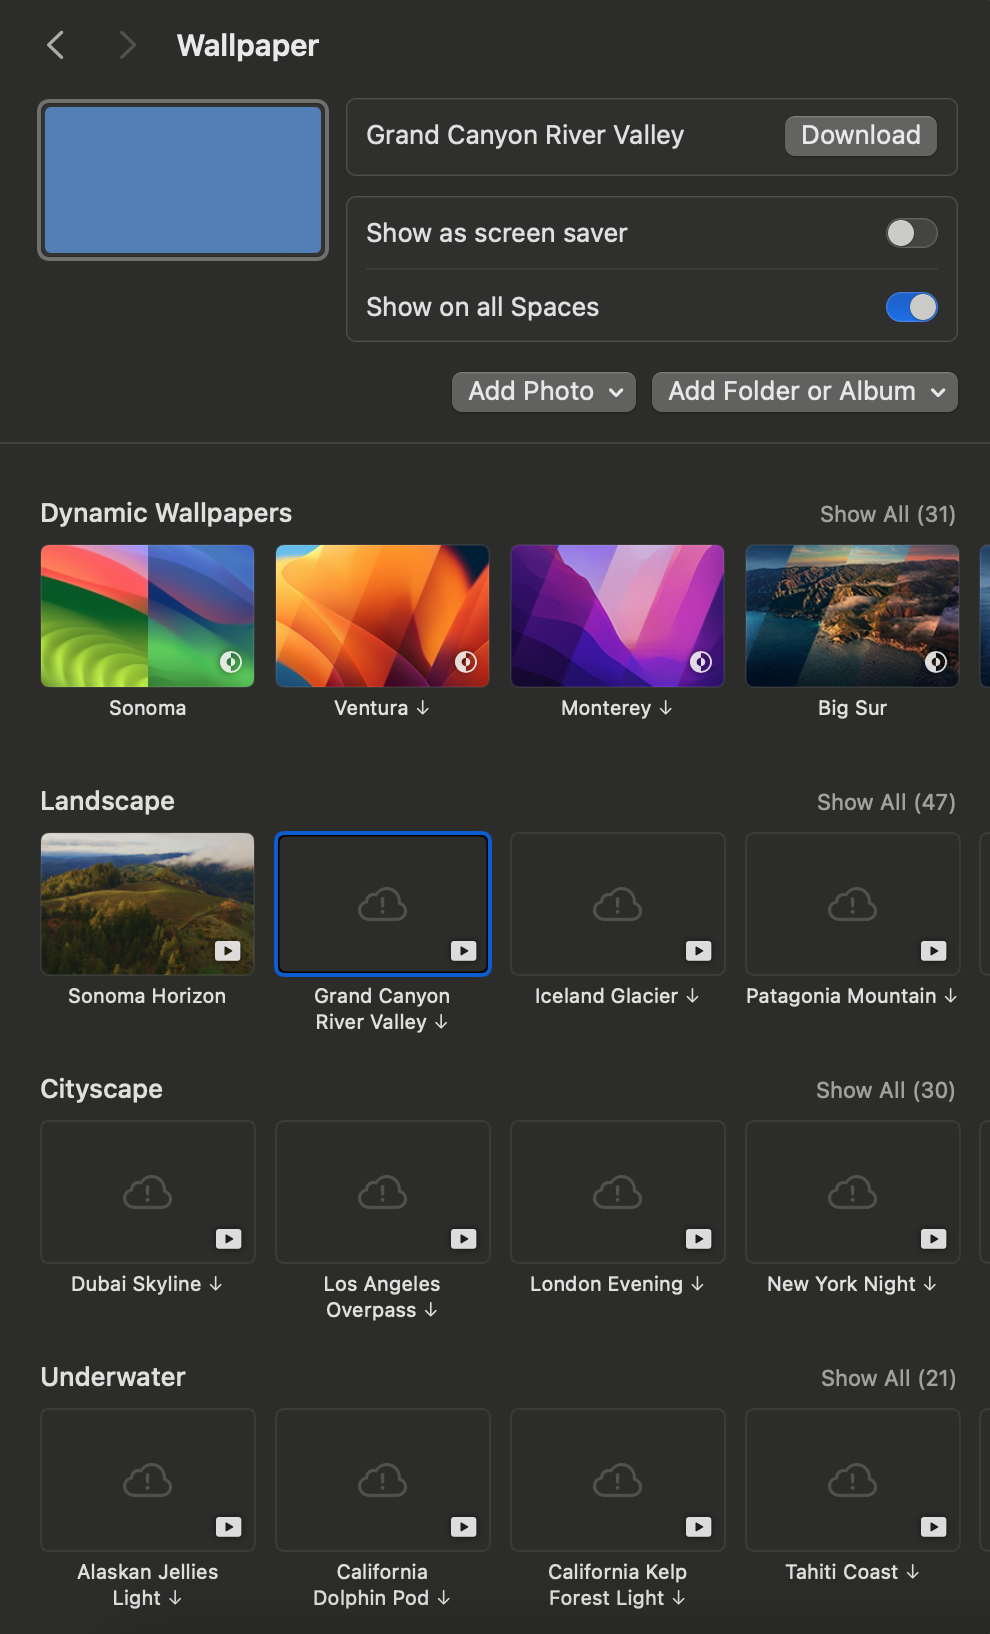The image size is (990, 1634).
Task: Click the dynamic mode icon on Monterey
Action: pyautogui.click(x=701, y=662)
